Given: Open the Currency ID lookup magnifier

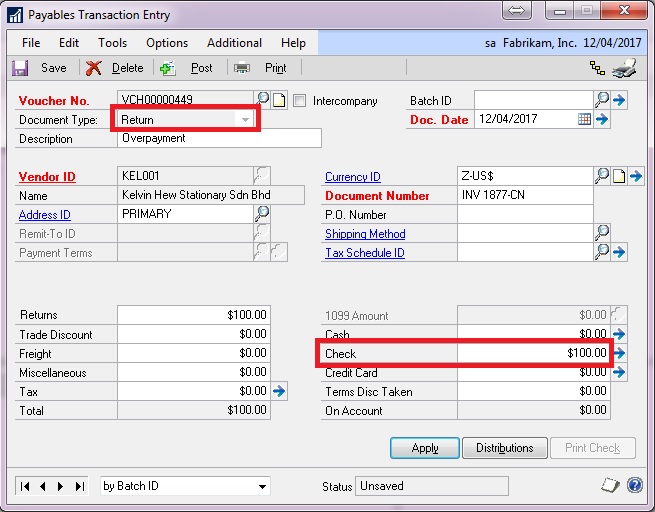Looking at the screenshot, I should [602, 176].
